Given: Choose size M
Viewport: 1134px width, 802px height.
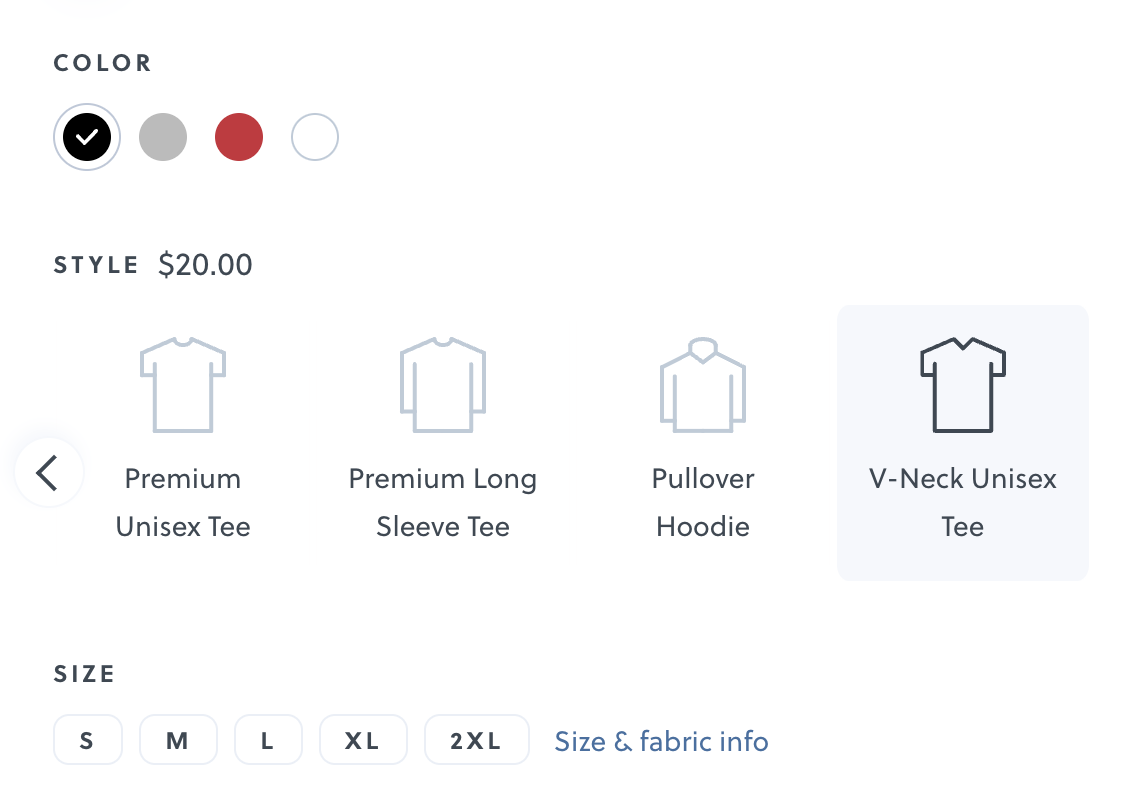Looking at the screenshot, I should pyautogui.click(x=177, y=740).
